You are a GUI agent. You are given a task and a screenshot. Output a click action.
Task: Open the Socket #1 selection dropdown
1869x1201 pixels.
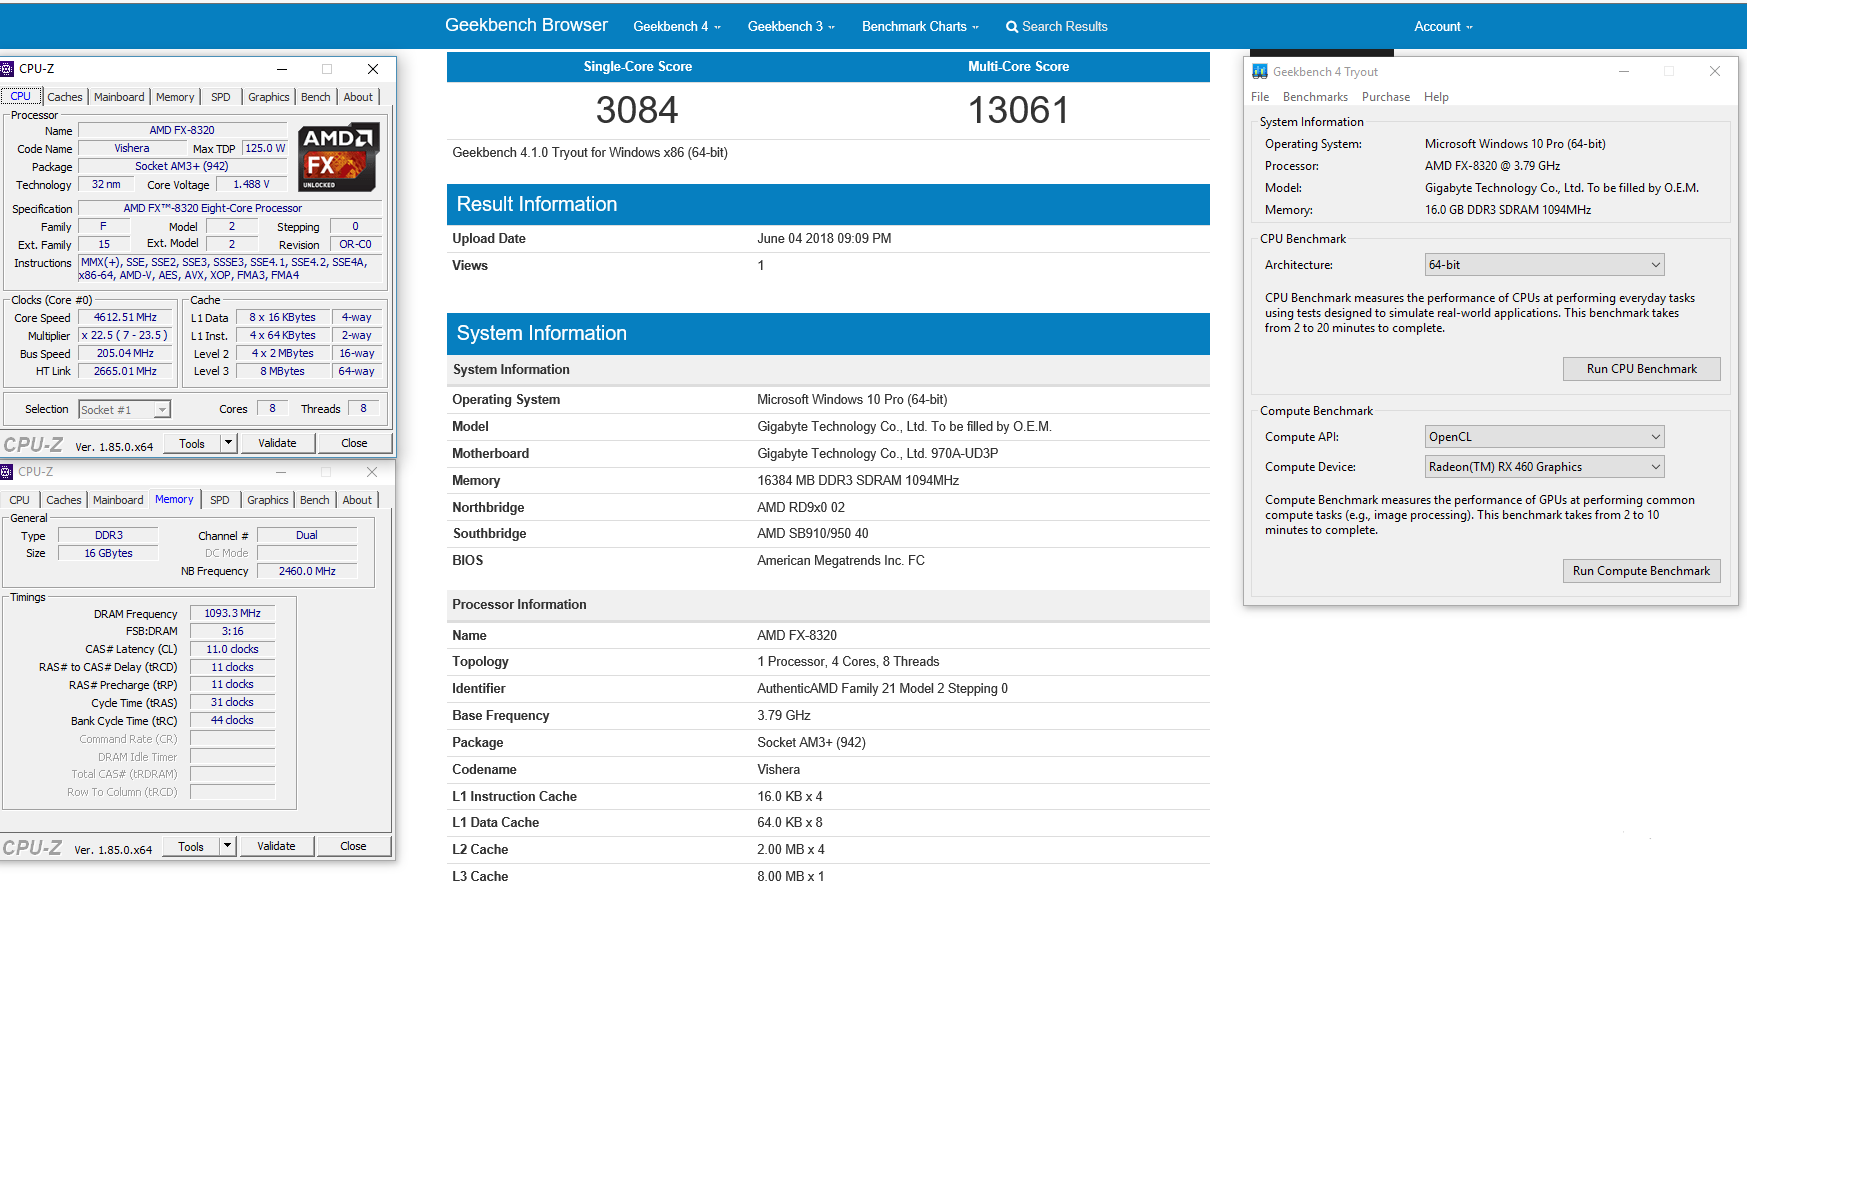pyautogui.click(x=125, y=410)
